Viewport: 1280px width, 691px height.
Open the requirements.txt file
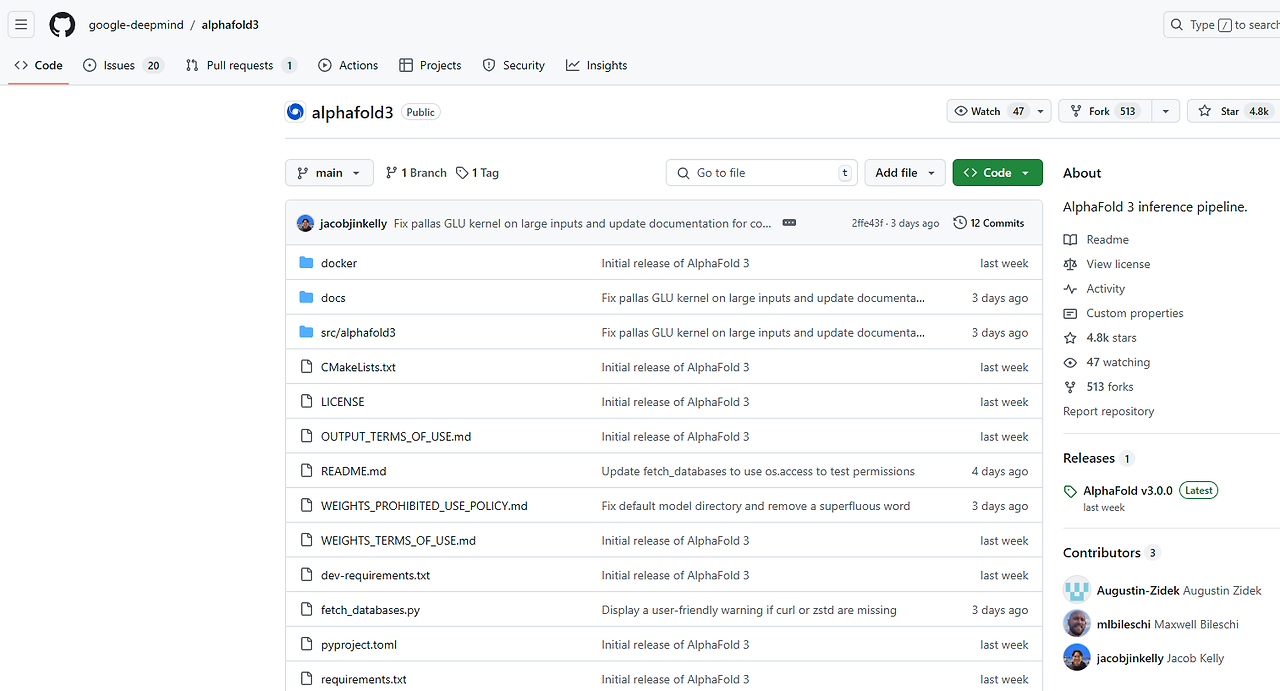[x=364, y=680]
